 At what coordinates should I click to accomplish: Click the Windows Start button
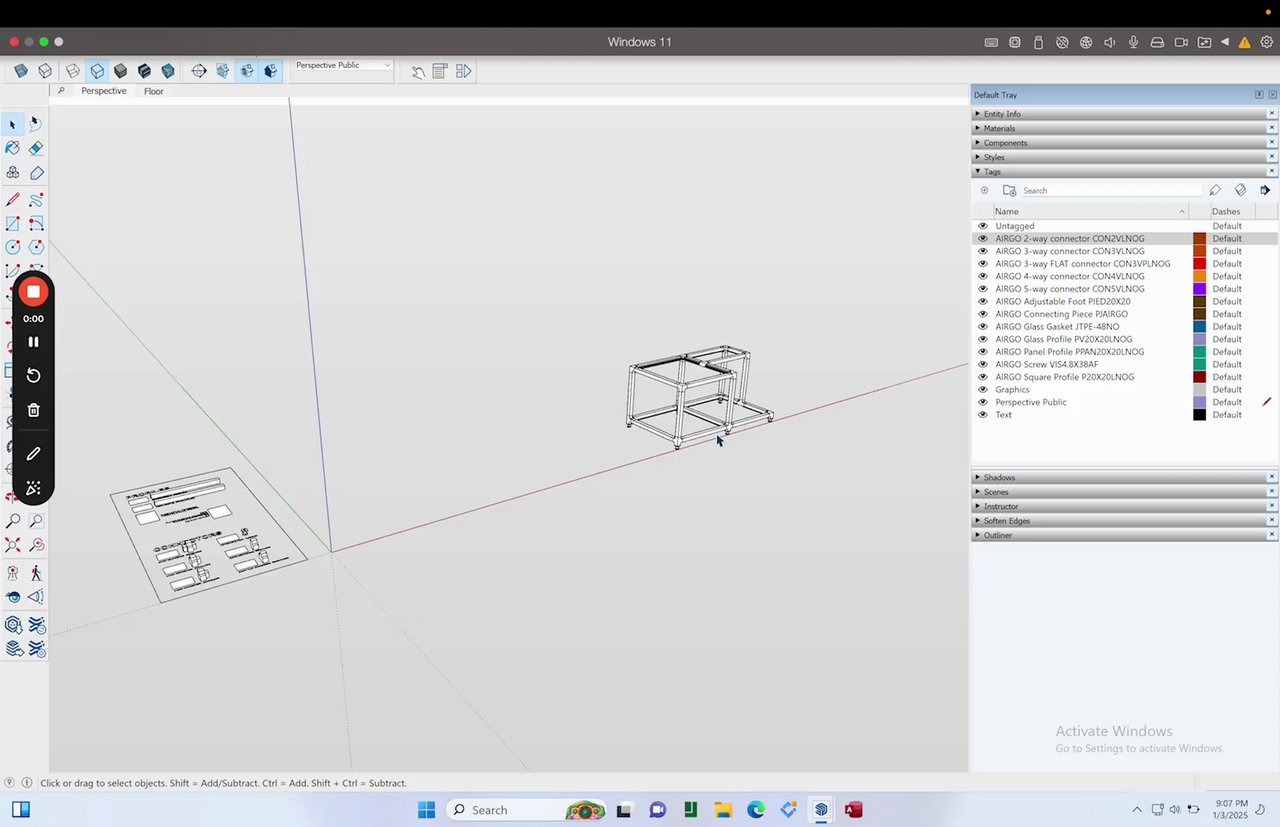(426, 810)
